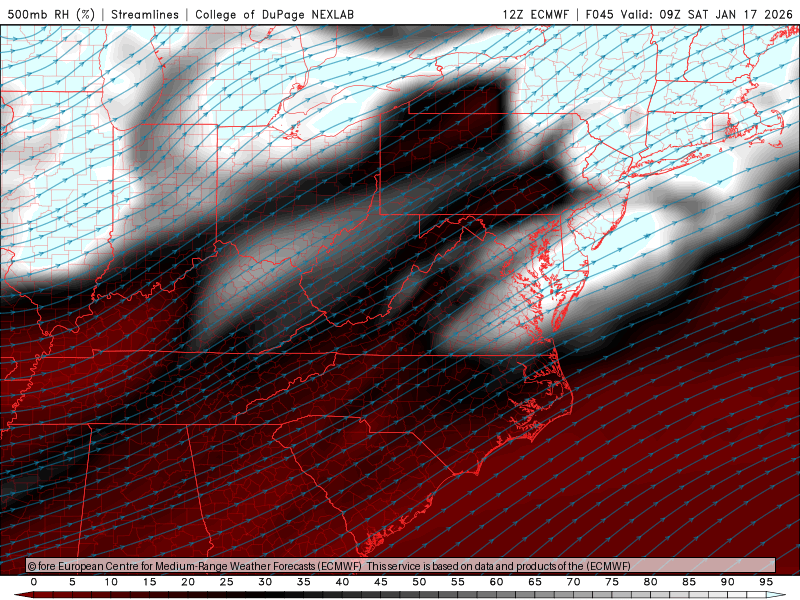Click the "40" value on the color scale

pyautogui.click(x=342, y=582)
